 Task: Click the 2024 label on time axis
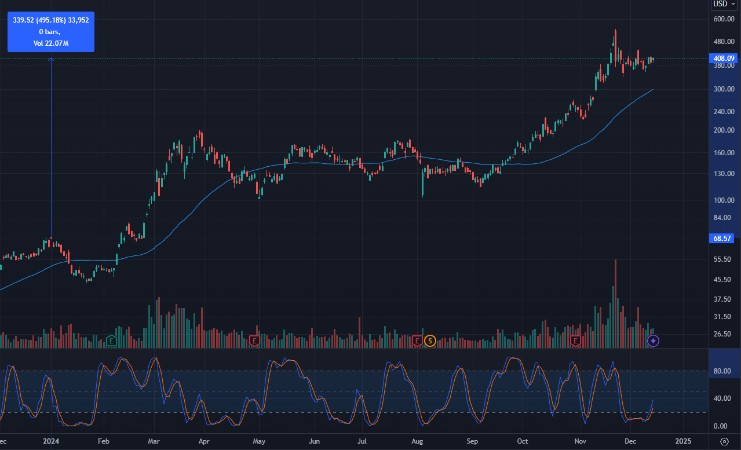coord(50,441)
